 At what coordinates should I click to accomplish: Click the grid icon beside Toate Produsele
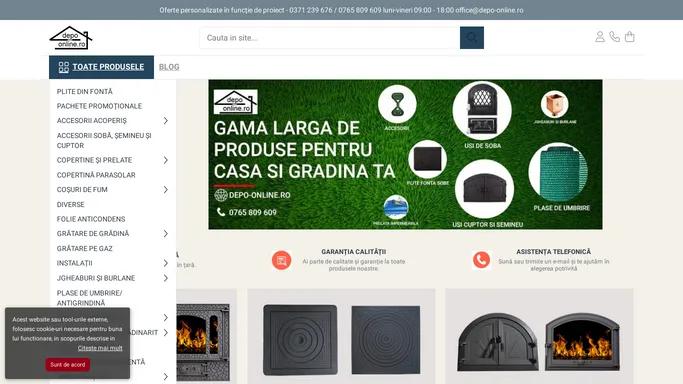click(x=64, y=67)
